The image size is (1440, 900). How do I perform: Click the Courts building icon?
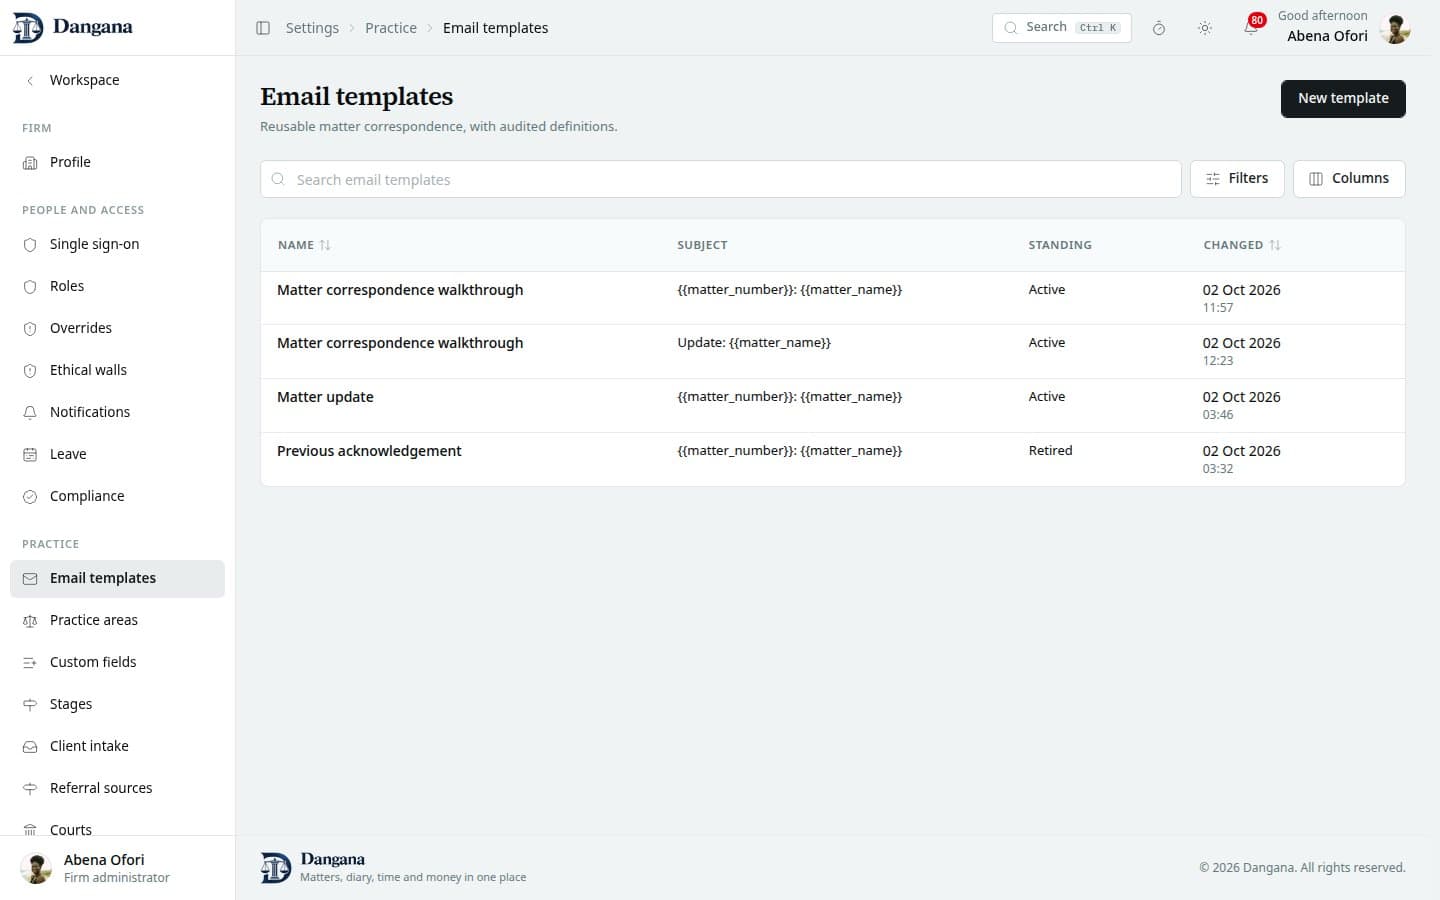pyautogui.click(x=30, y=830)
